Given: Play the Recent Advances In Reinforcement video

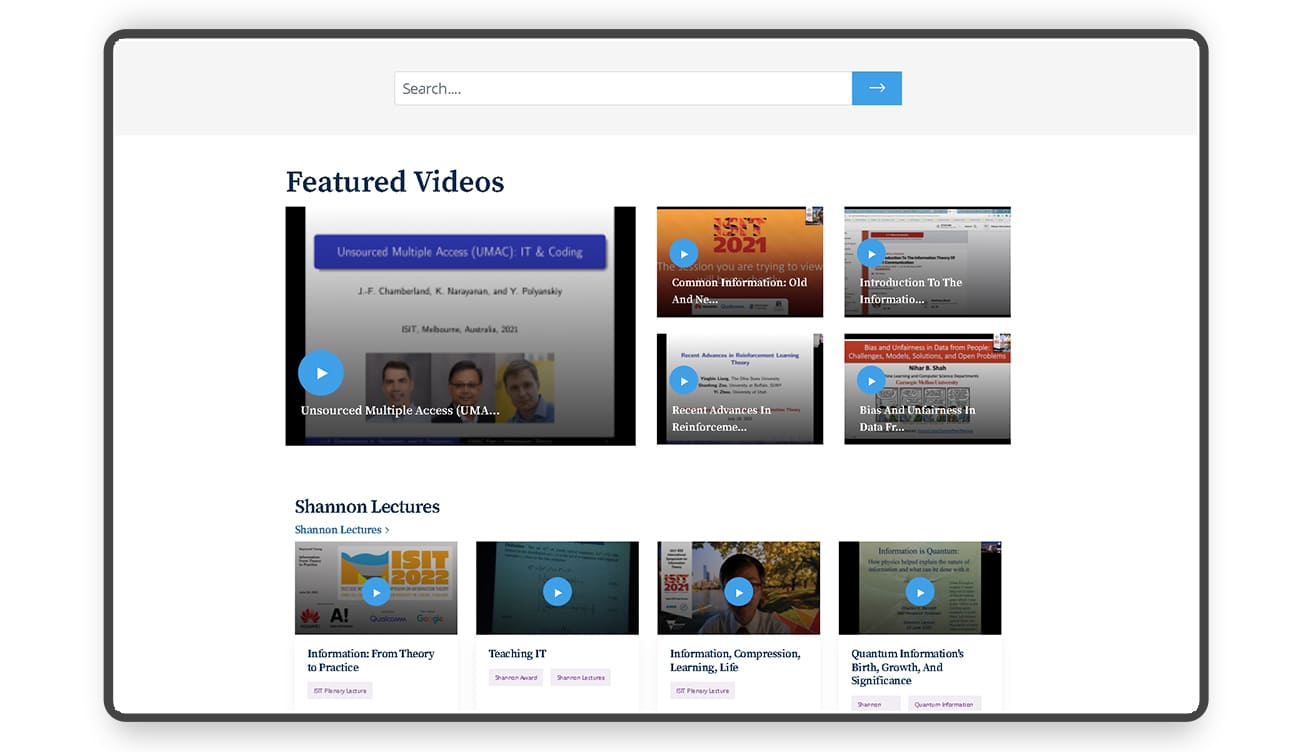Looking at the screenshot, I should [684, 381].
